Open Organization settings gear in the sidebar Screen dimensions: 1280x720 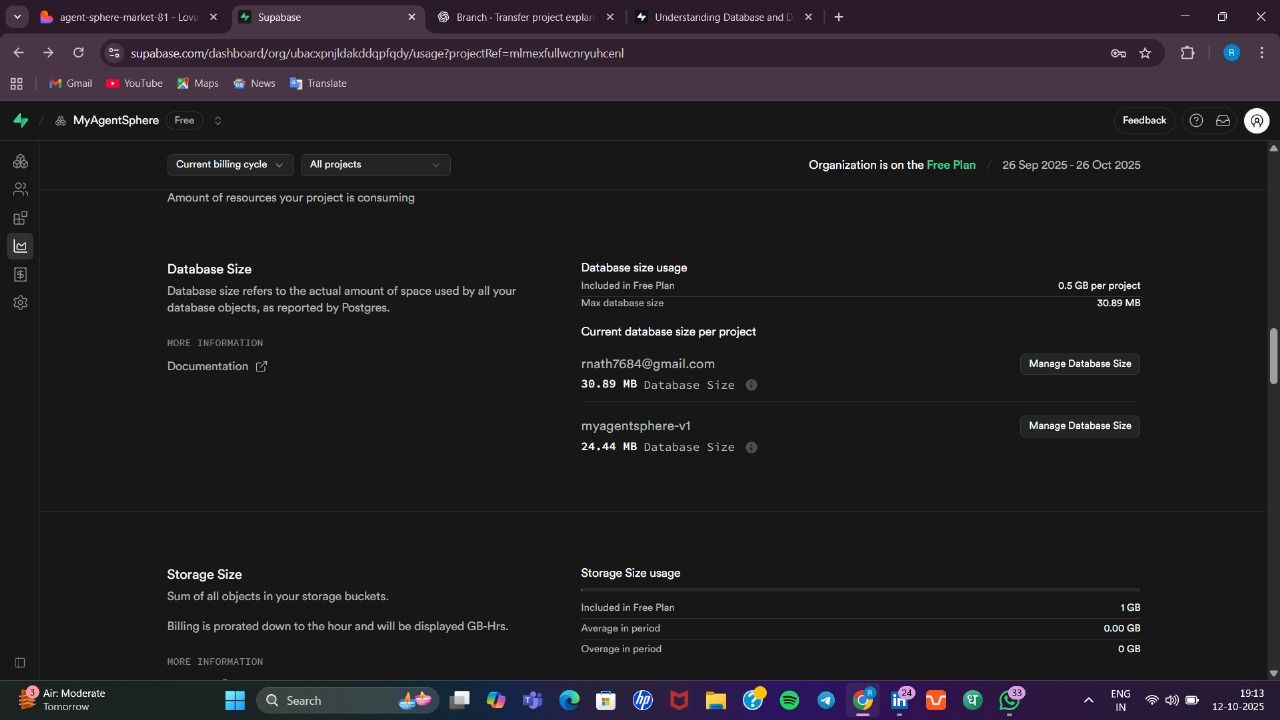click(20, 302)
